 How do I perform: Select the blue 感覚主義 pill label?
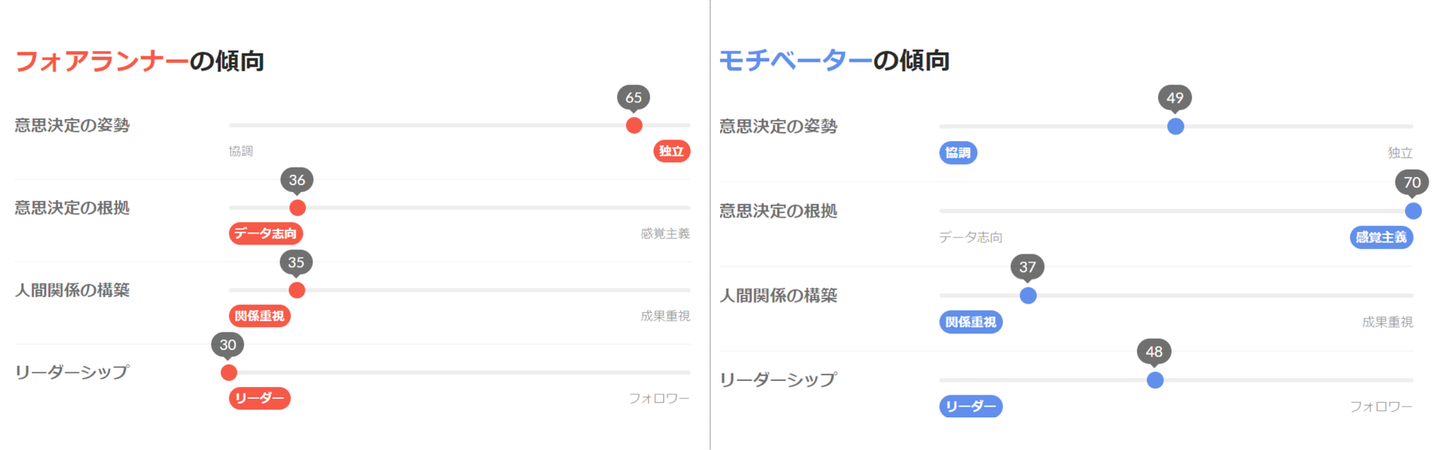[1380, 238]
